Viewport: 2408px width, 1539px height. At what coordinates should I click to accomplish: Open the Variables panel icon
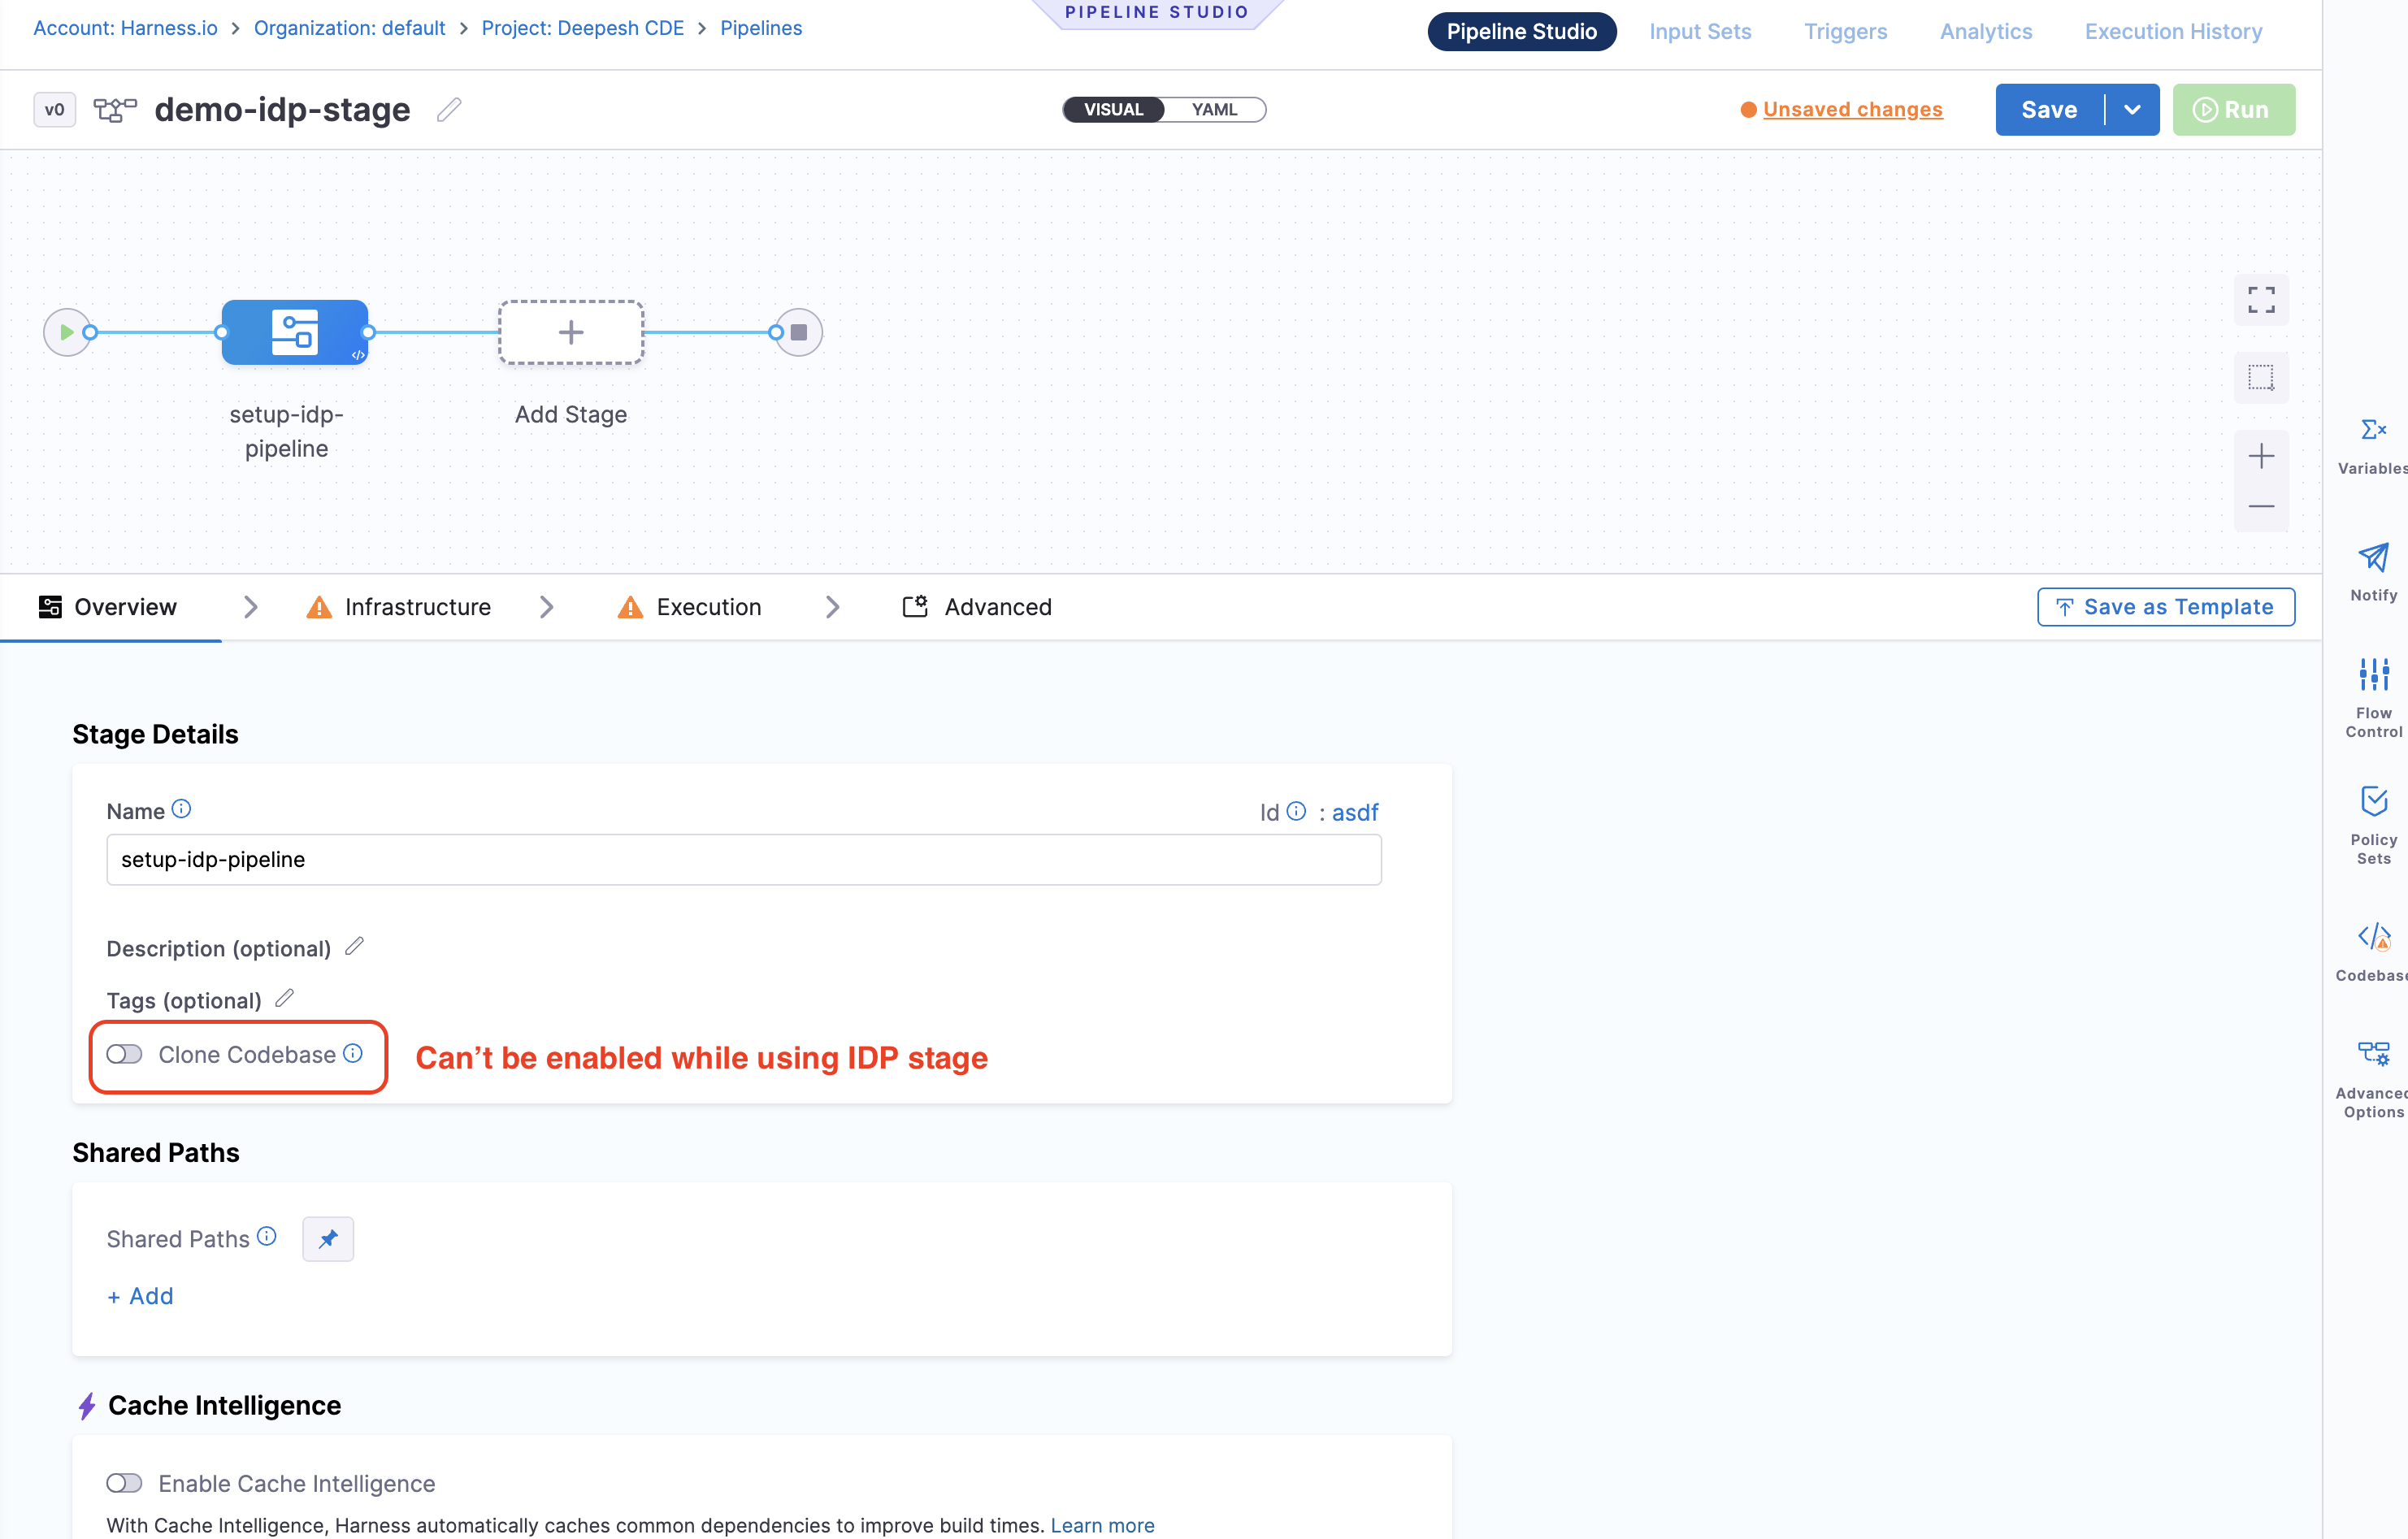point(2372,431)
